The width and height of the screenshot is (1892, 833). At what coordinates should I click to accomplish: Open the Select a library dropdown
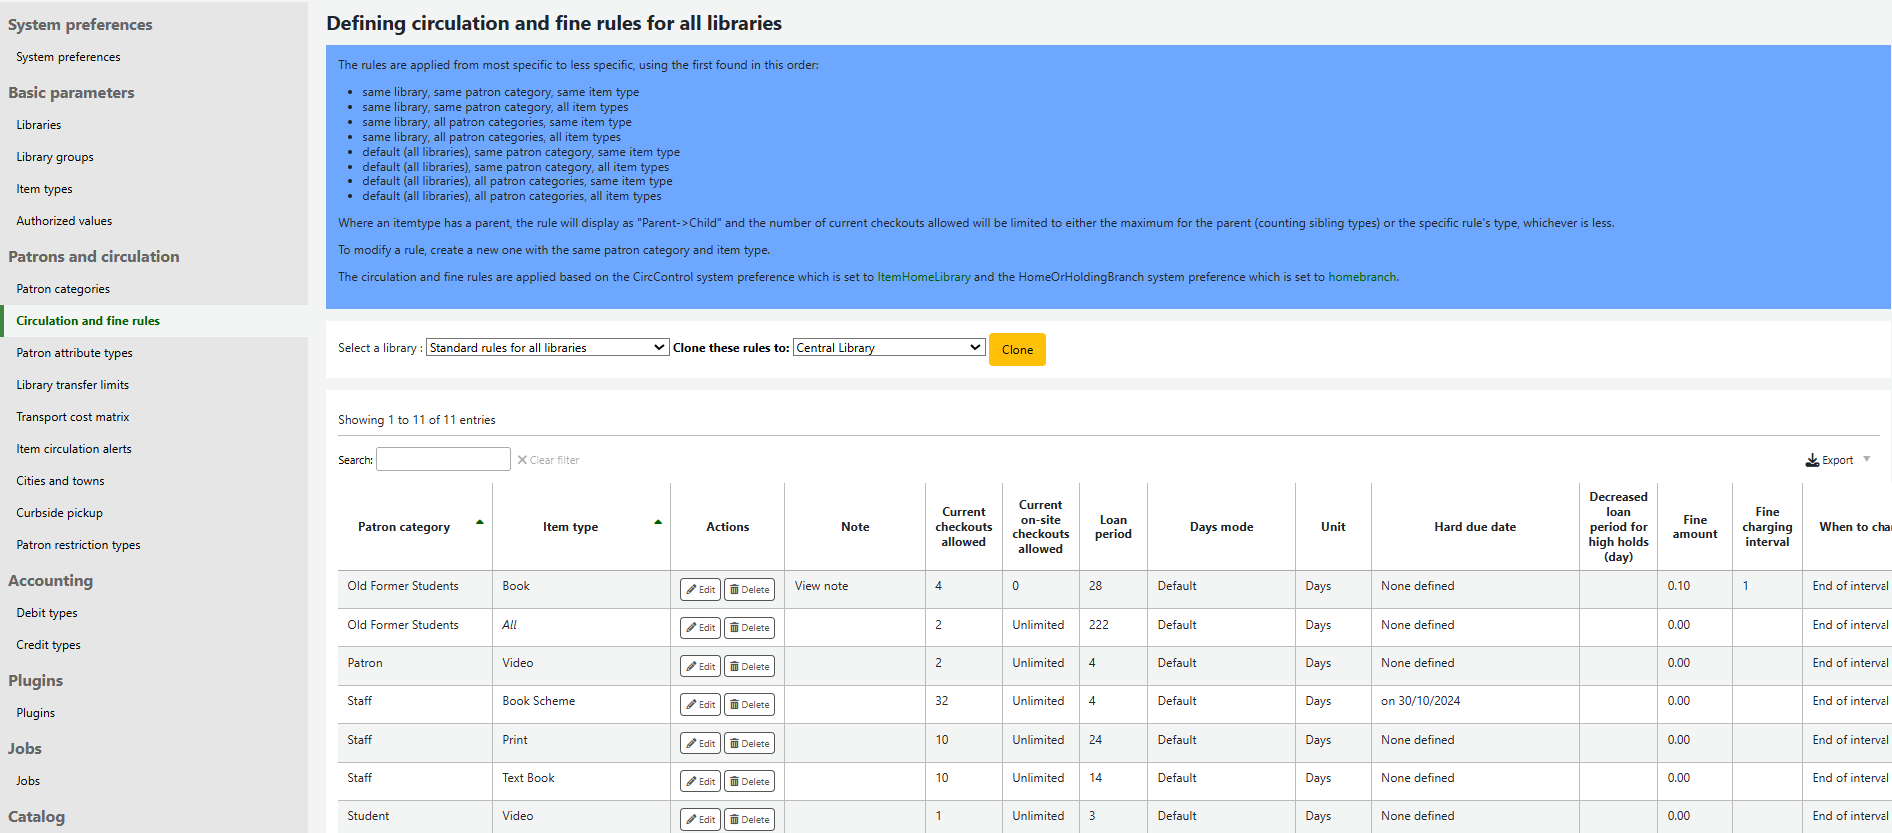tap(547, 348)
